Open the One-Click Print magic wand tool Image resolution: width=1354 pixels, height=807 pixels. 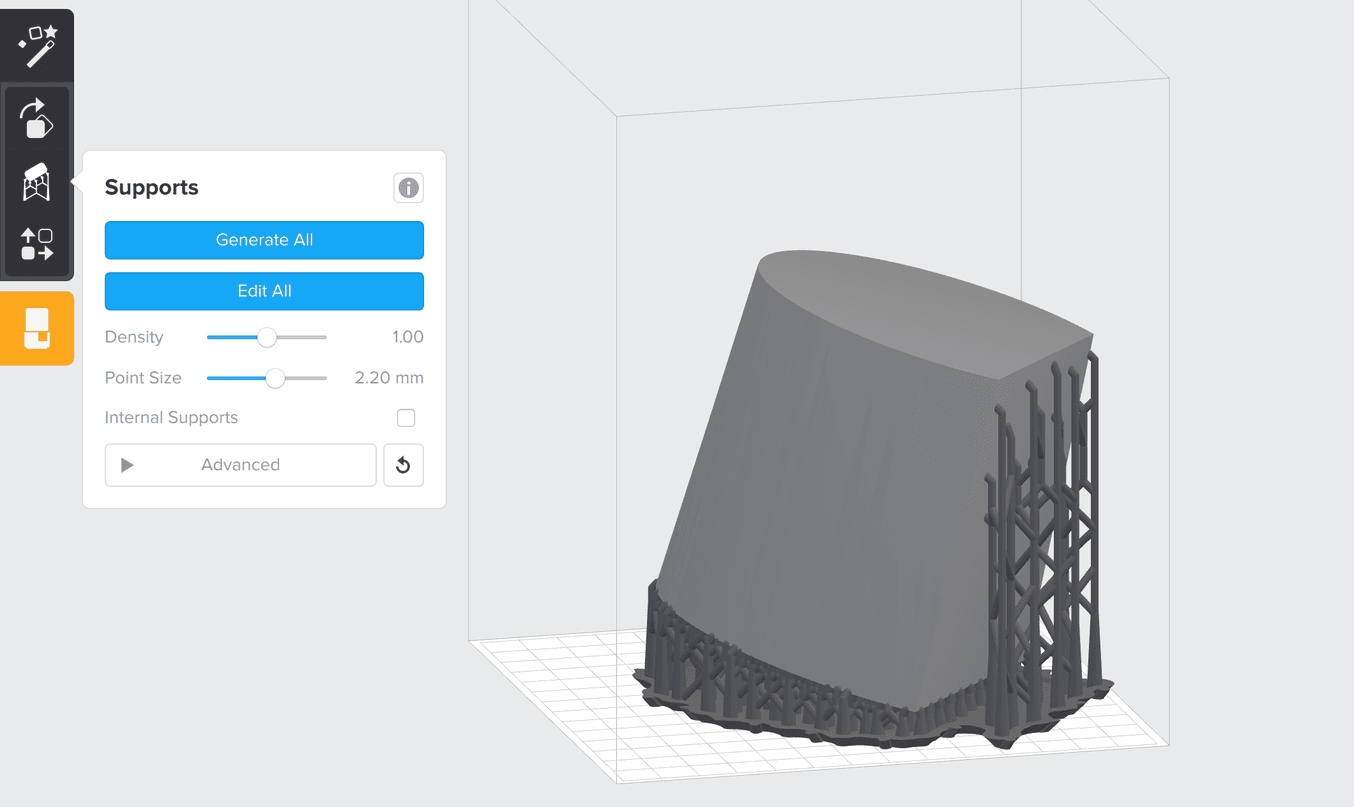[37, 46]
